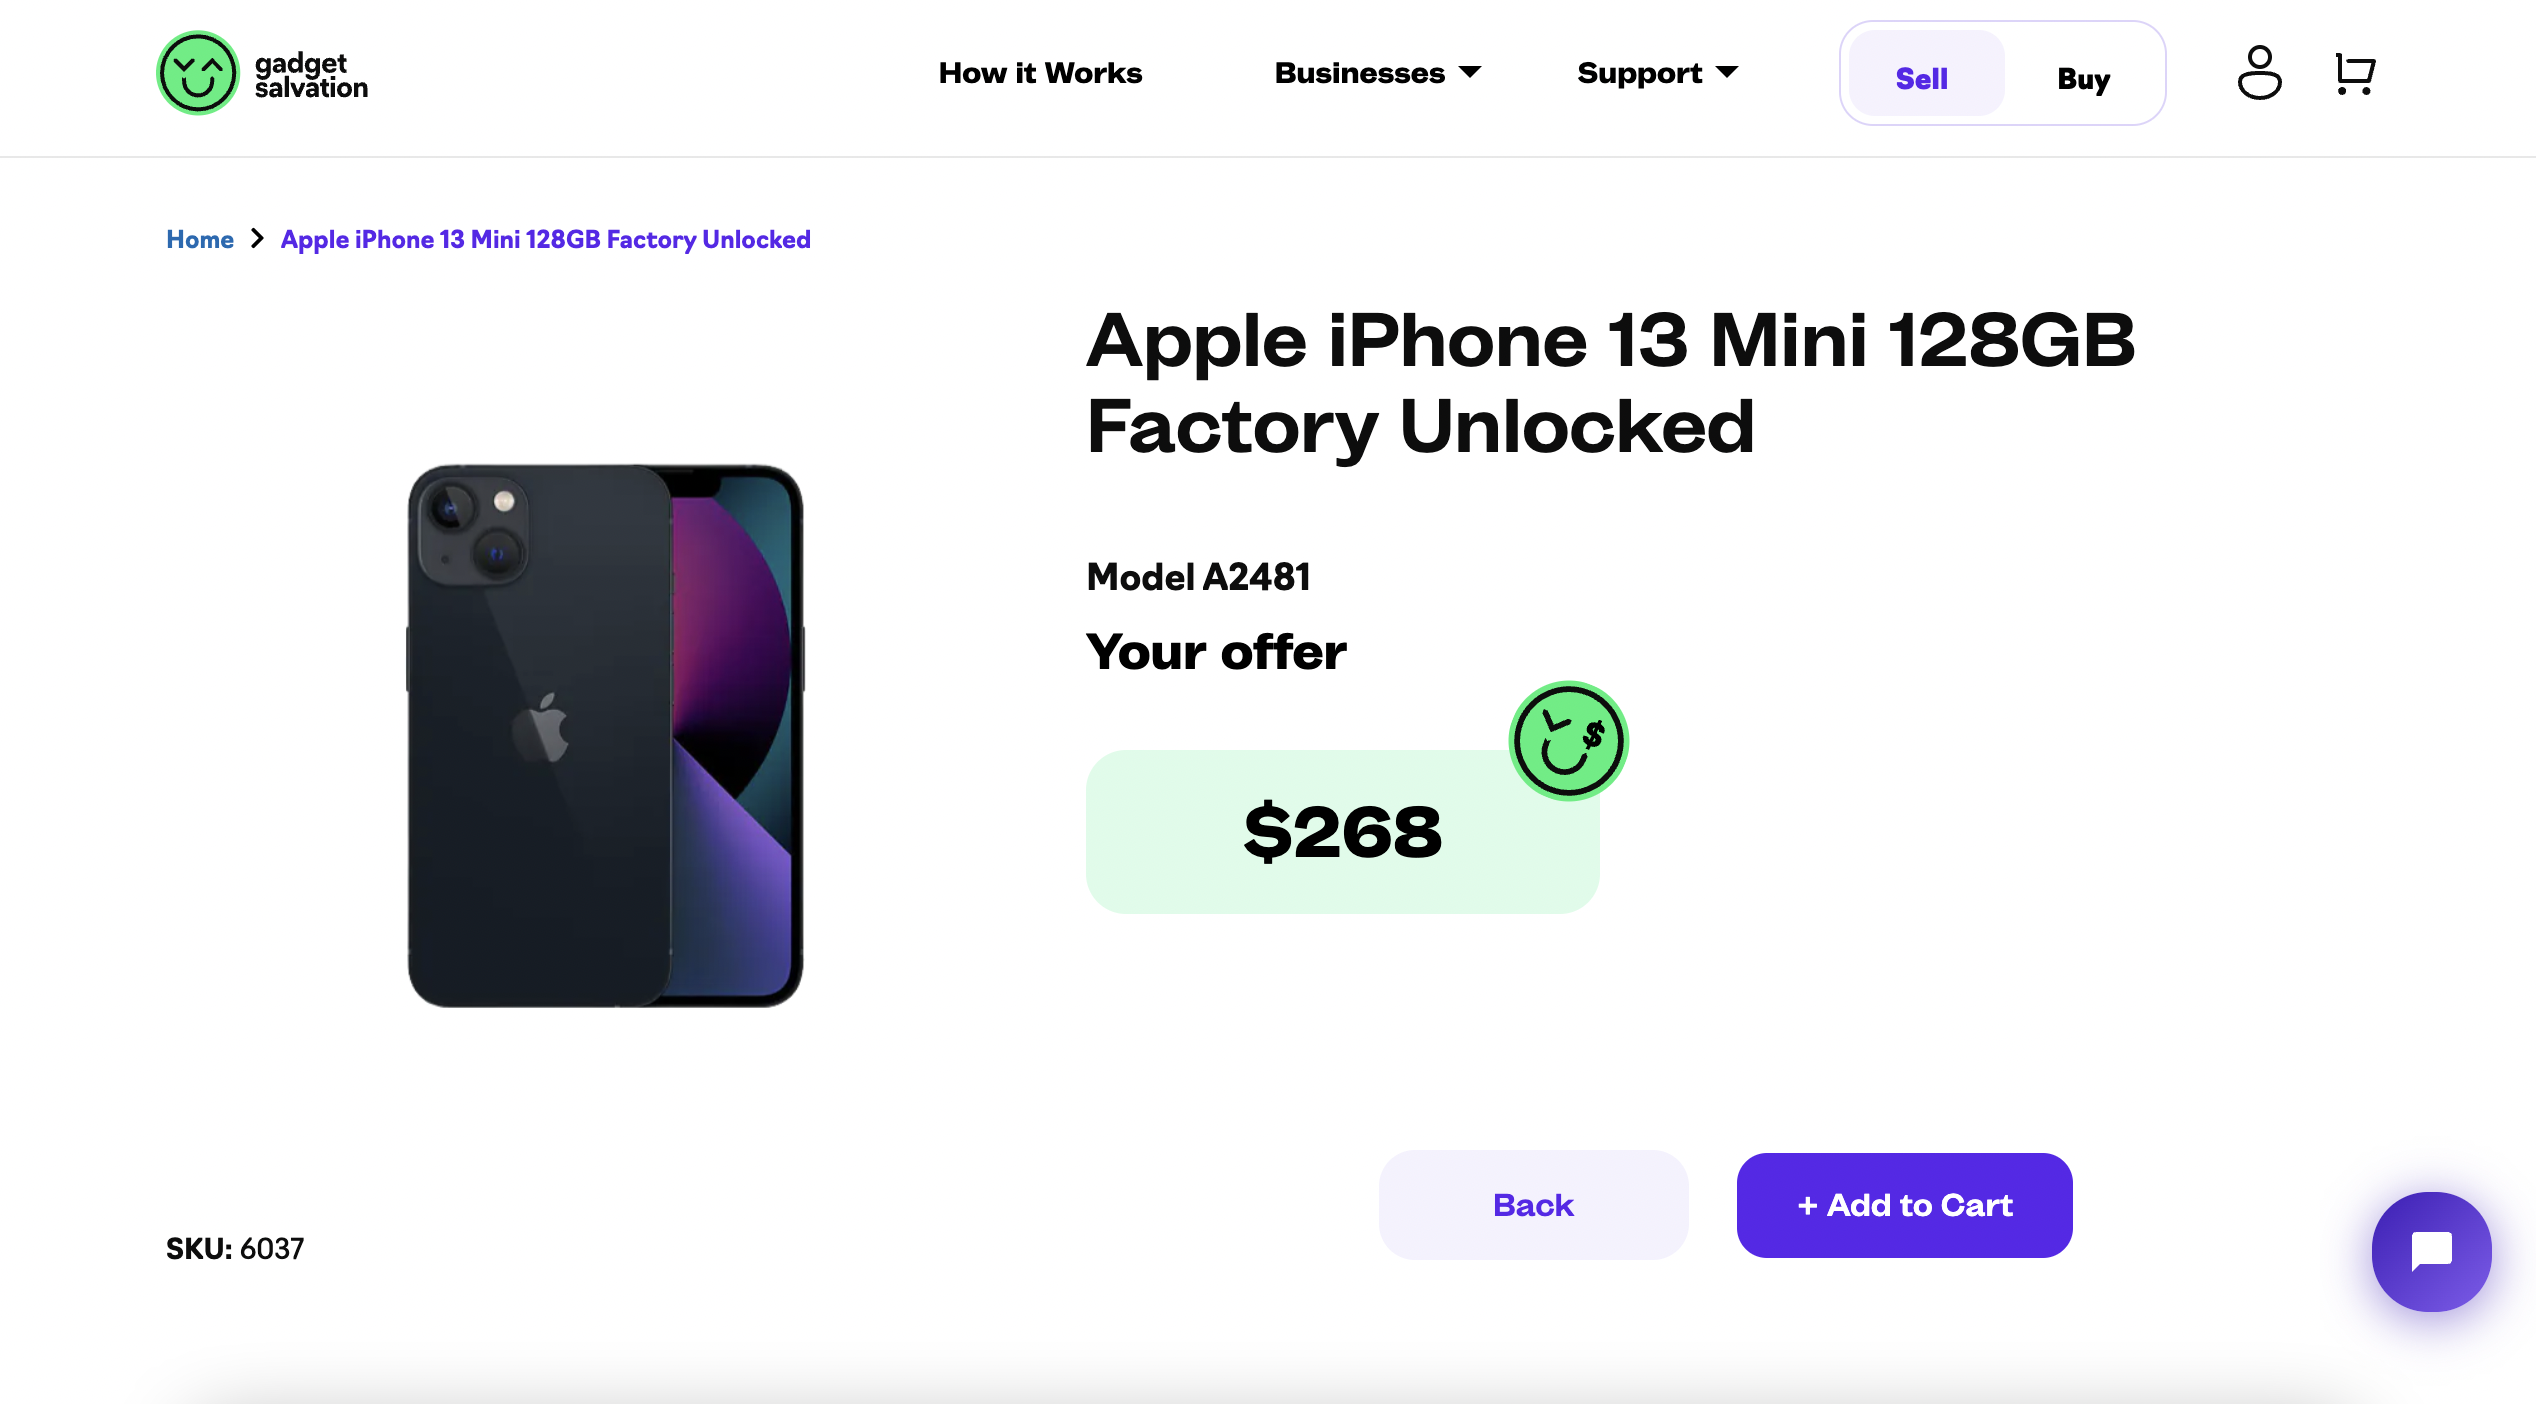Open the user account icon
2536x1404 pixels.
coord(2259,73)
